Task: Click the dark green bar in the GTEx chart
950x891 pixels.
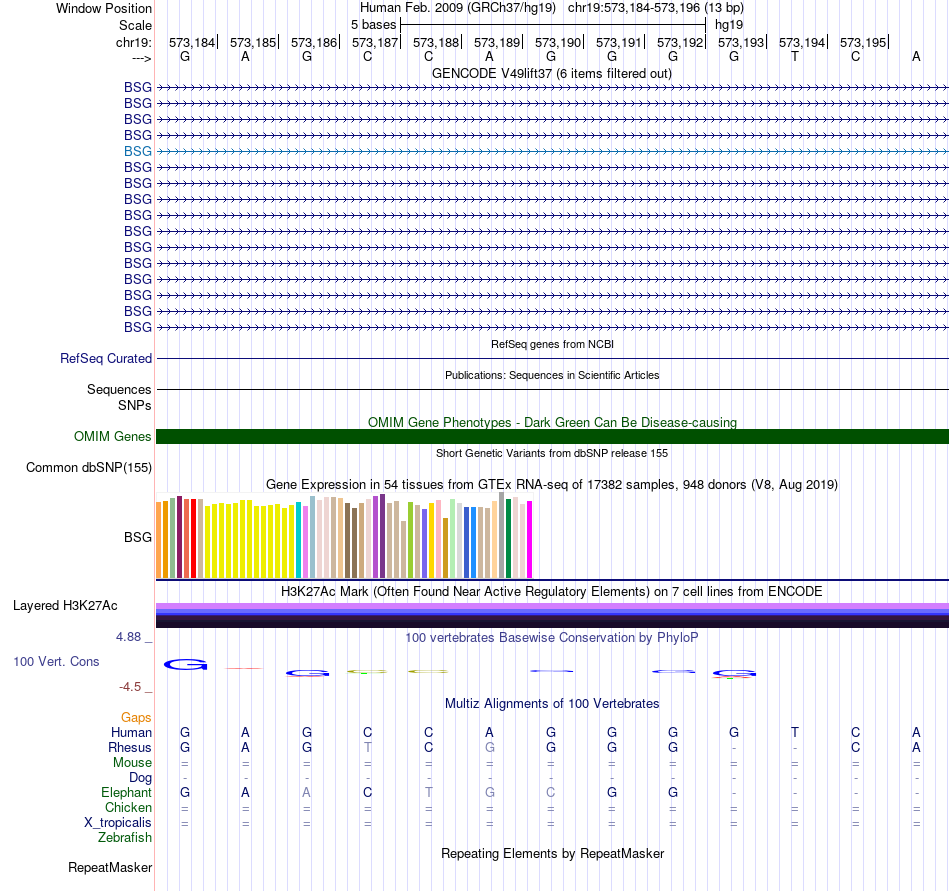Action: pyautogui.click(x=508, y=538)
